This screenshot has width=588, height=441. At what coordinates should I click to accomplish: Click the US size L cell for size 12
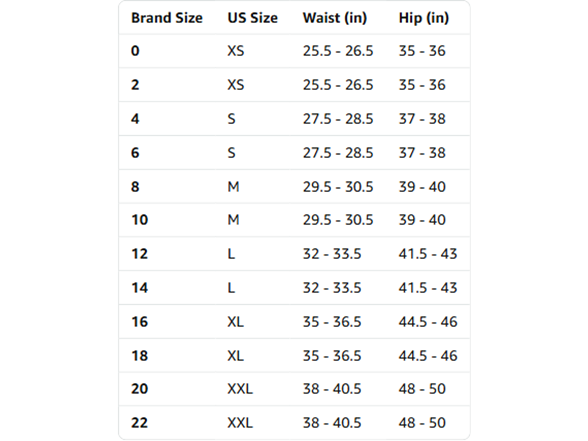(x=231, y=254)
